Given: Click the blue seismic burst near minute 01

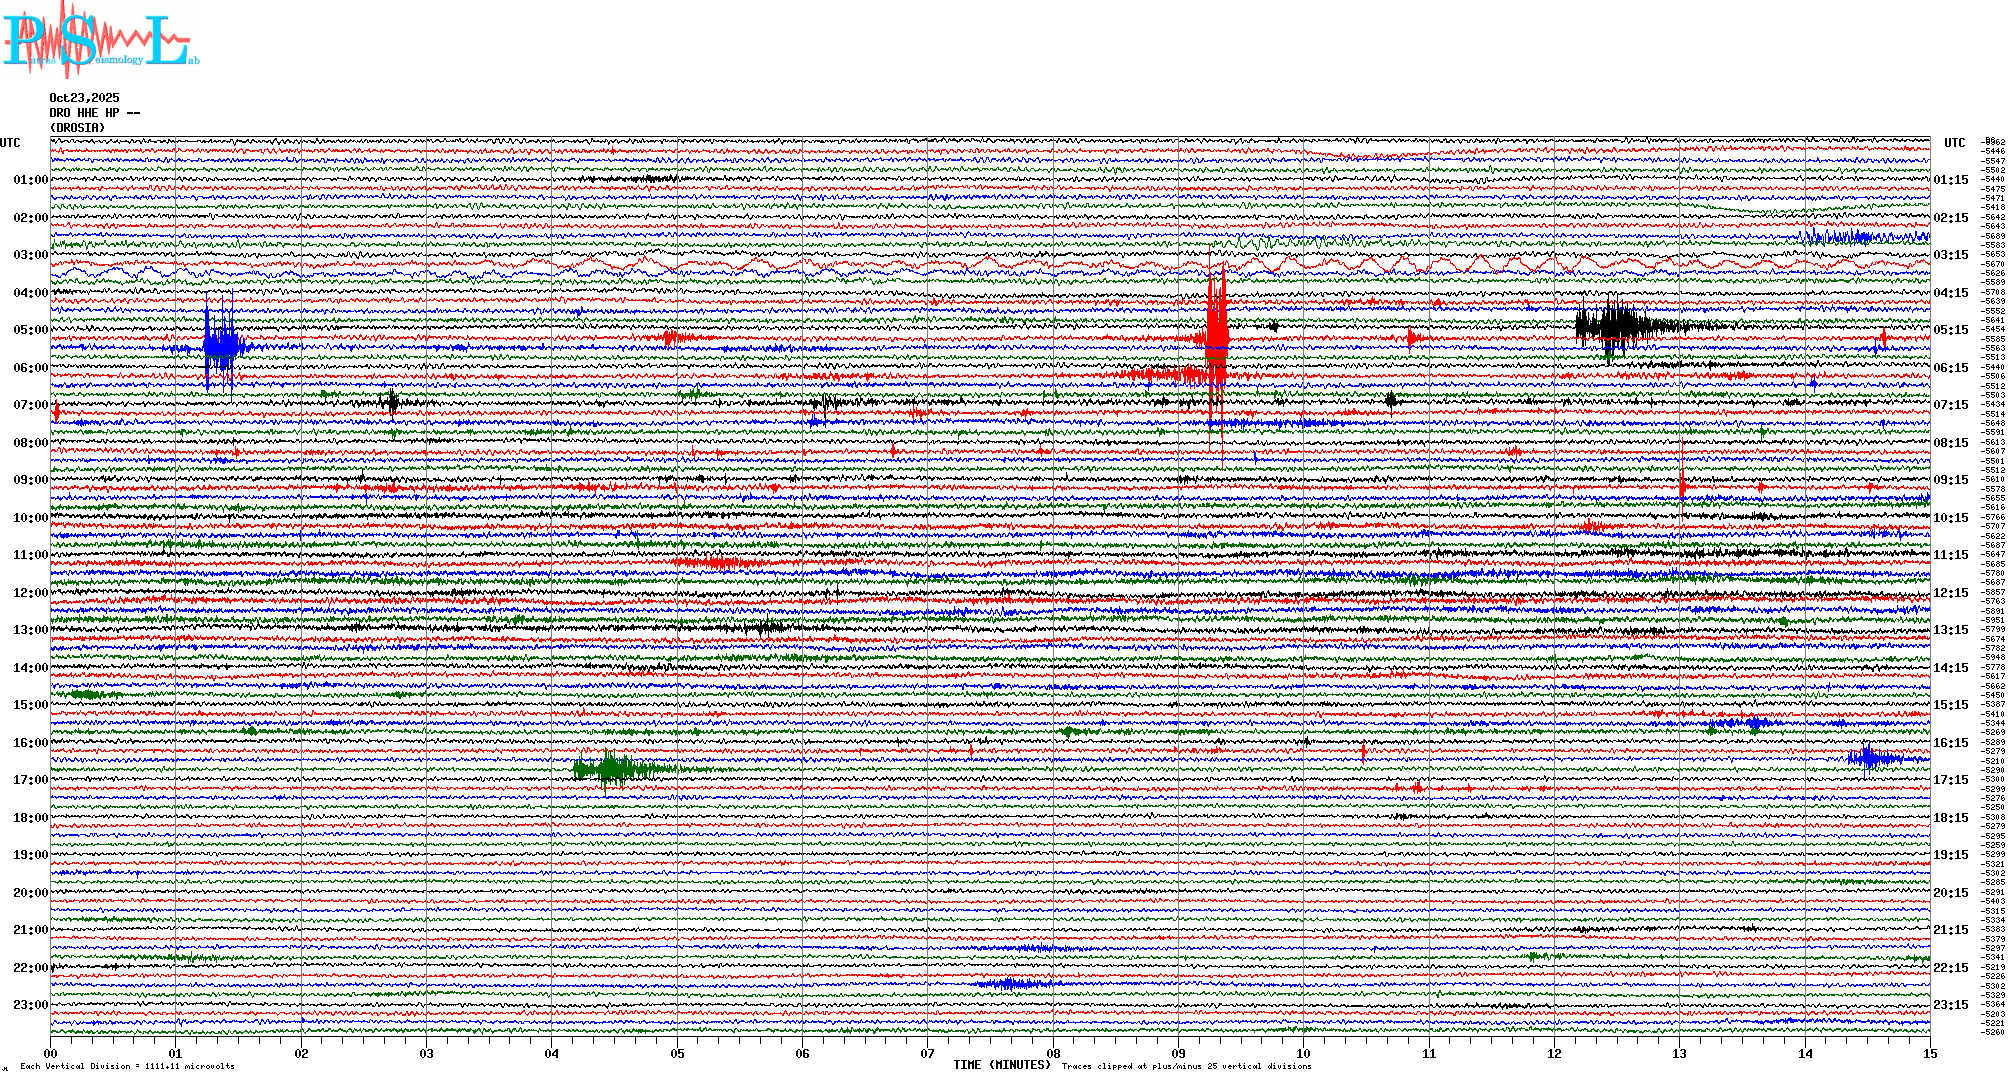Looking at the screenshot, I should click(x=220, y=347).
